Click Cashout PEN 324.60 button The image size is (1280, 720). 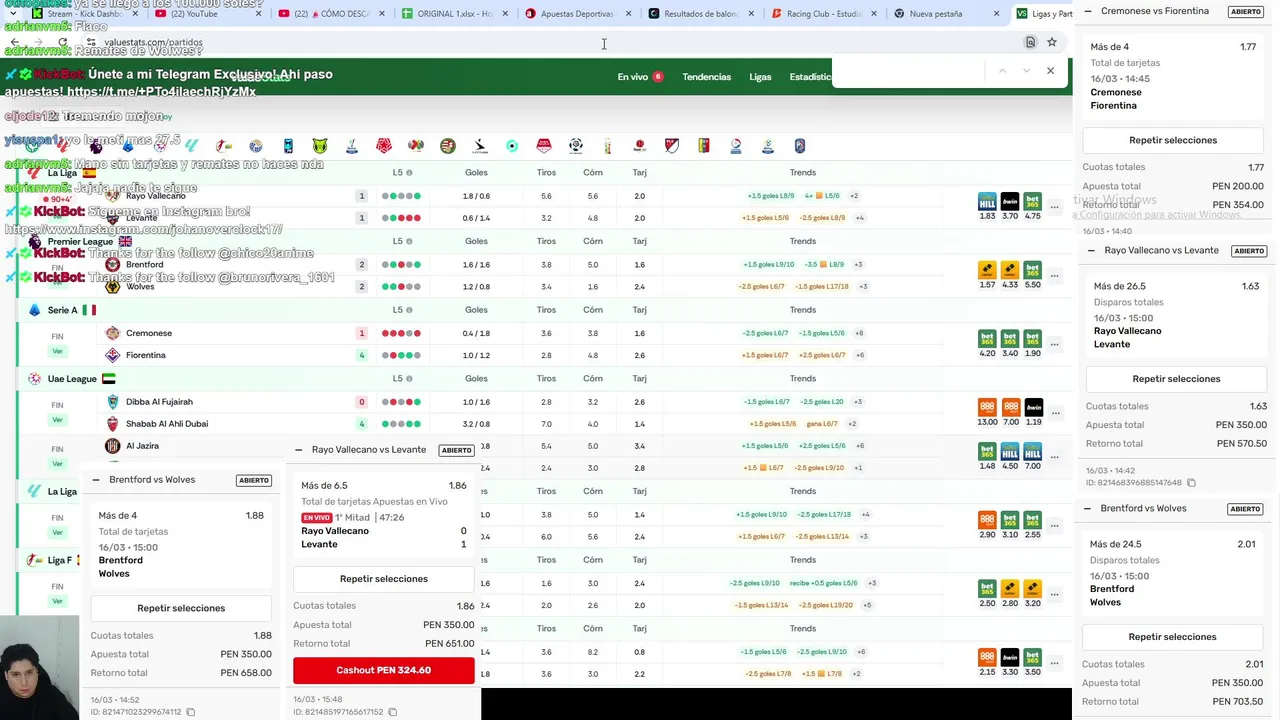click(384, 670)
